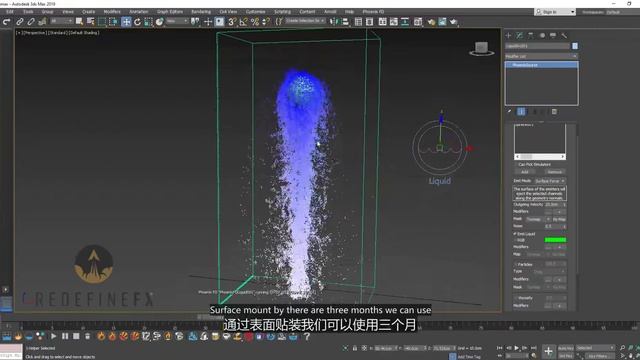This screenshot has width=640, height=360.
Task: Toggle the RGB checkbox
Action: 516,240
